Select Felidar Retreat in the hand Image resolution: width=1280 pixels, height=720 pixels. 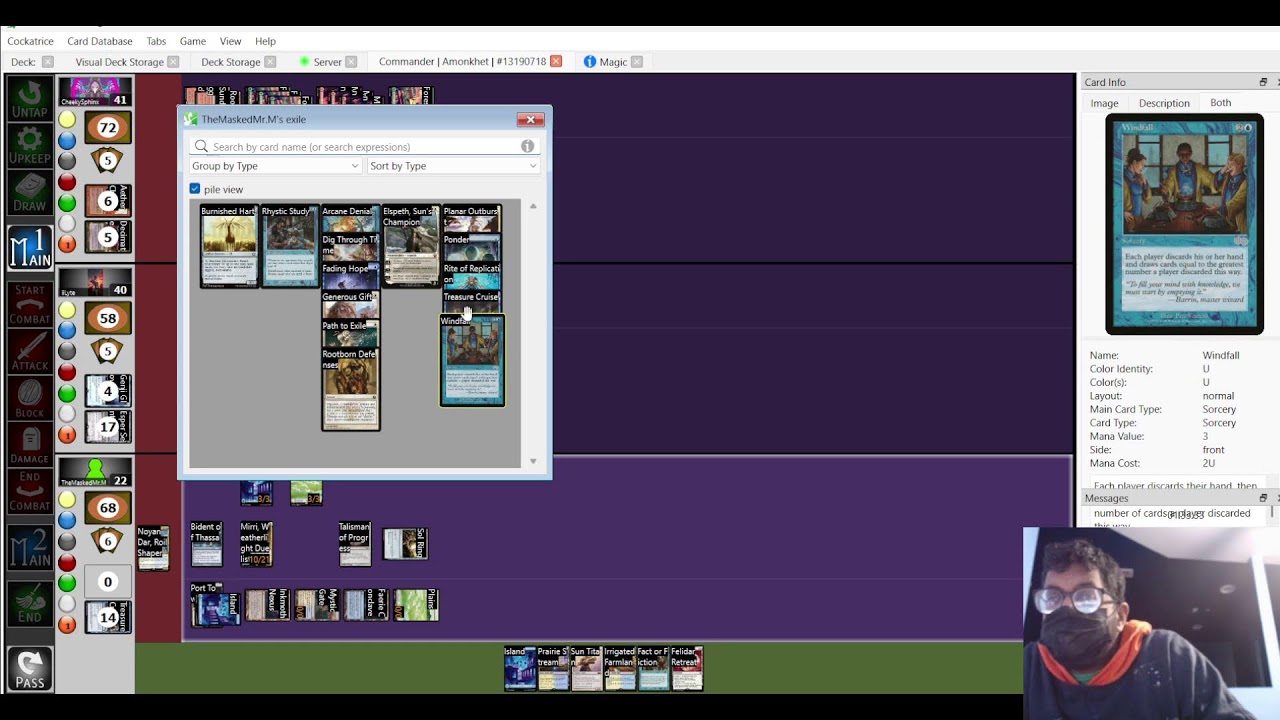686,668
